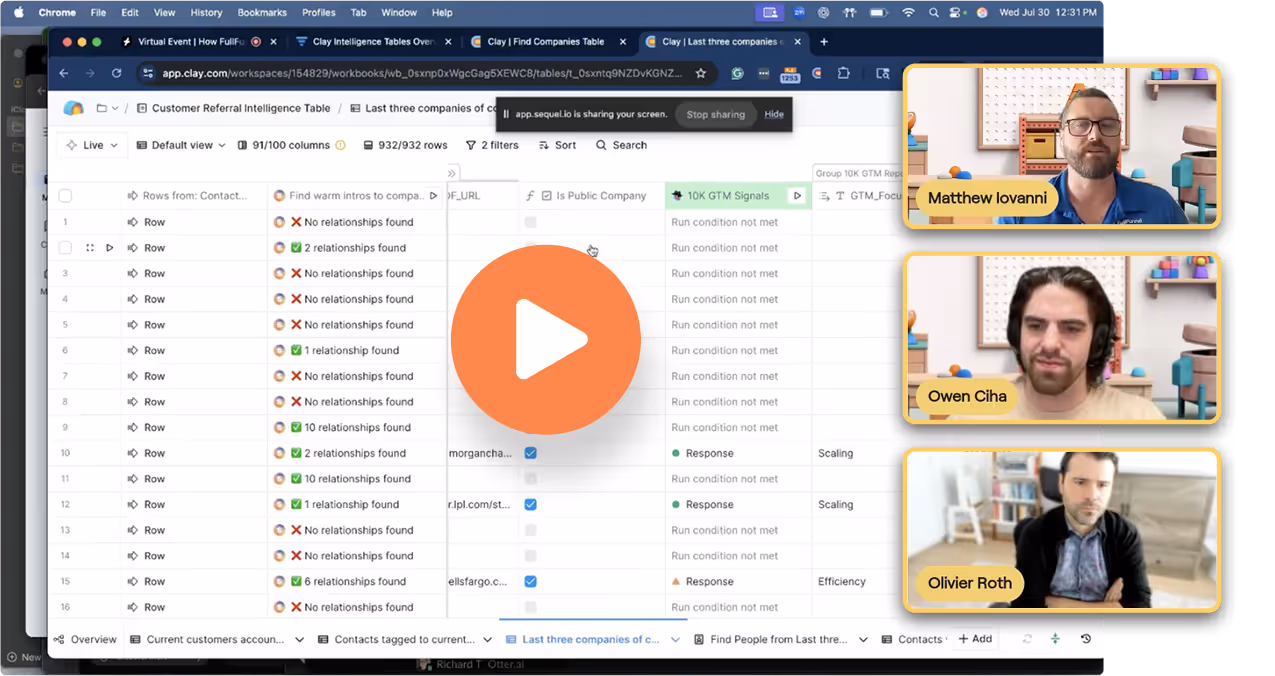Select Matthew Iovanni's video thumbnail
The image size is (1275, 676).
[x=1061, y=147]
